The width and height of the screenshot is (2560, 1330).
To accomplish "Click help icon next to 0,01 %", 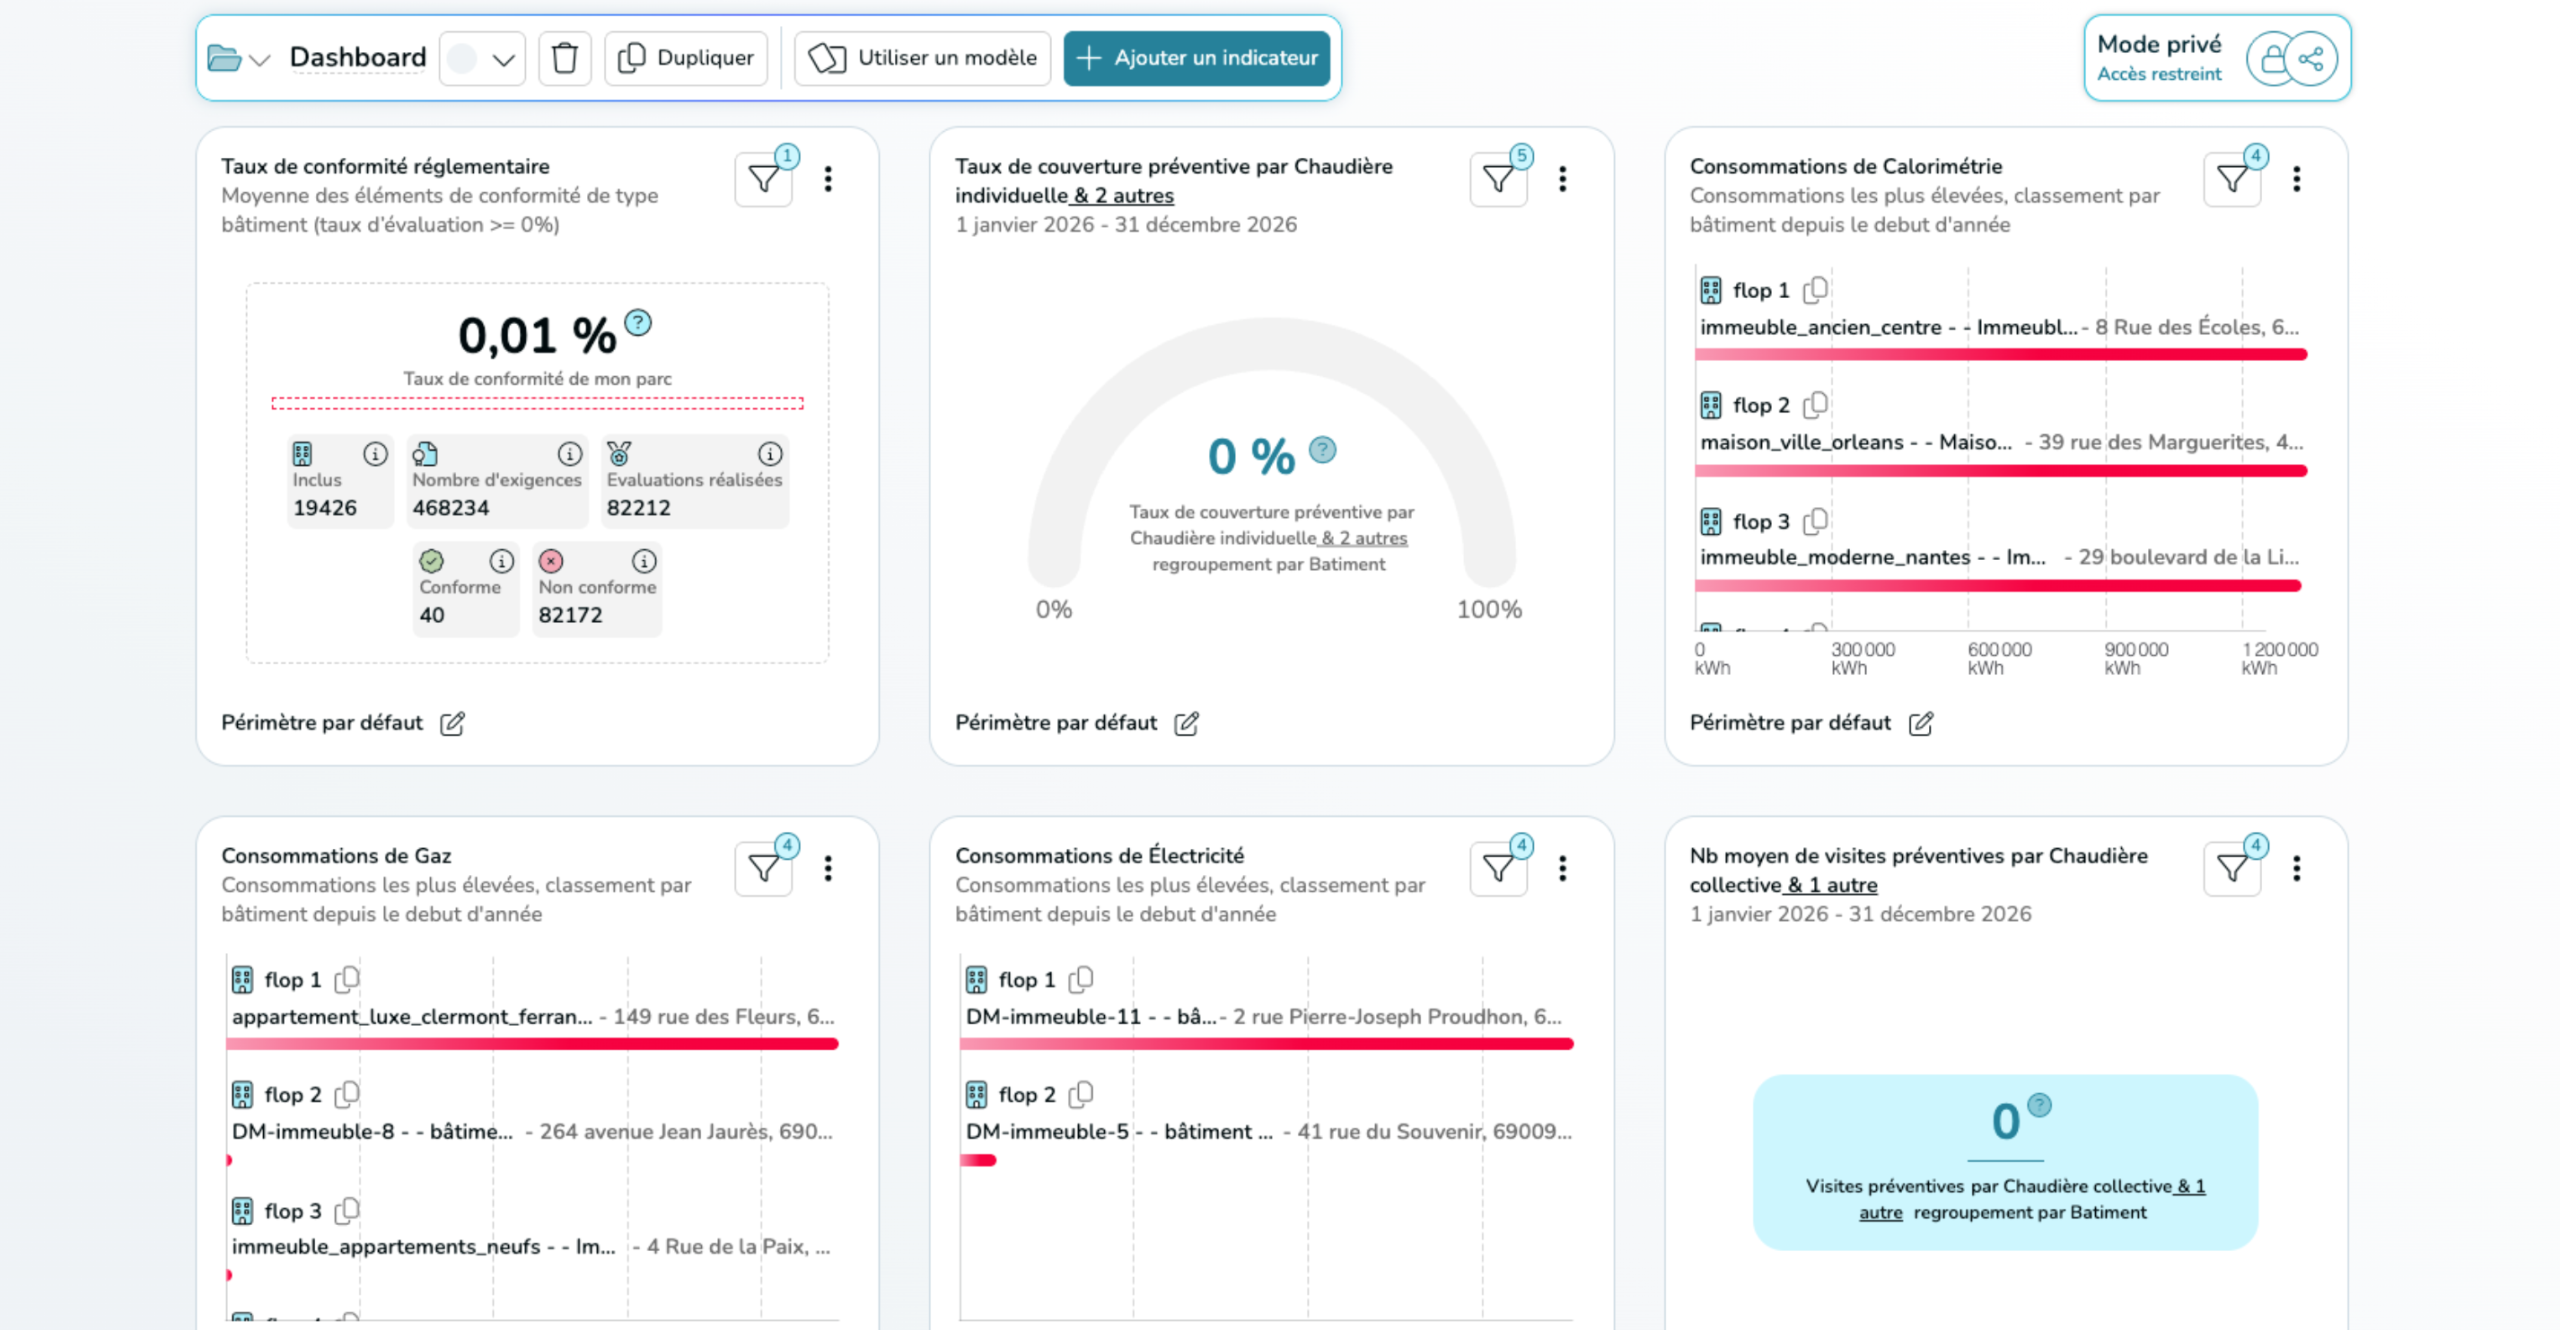I will (x=638, y=322).
